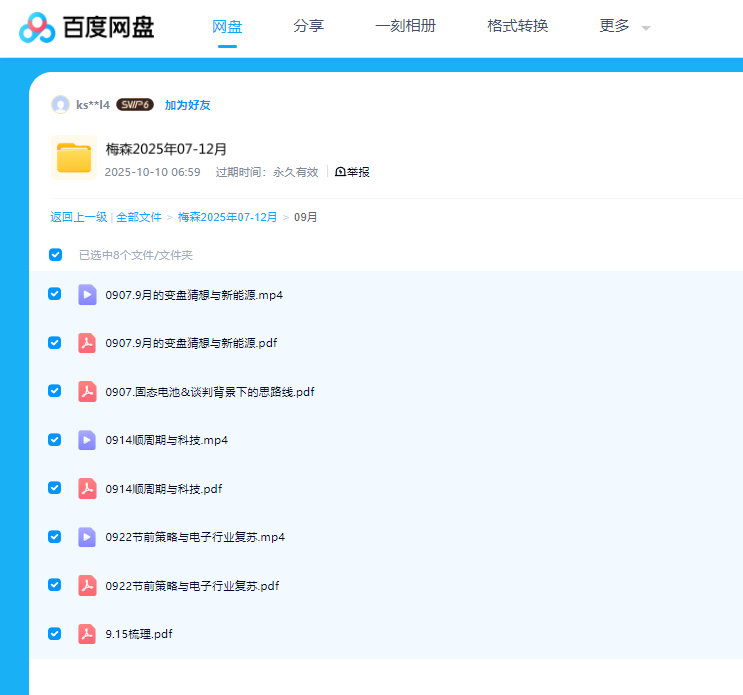Screen dimensions: 743x695
Task: Click 返回上一级 breadcrumb link
Action: pos(78,217)
